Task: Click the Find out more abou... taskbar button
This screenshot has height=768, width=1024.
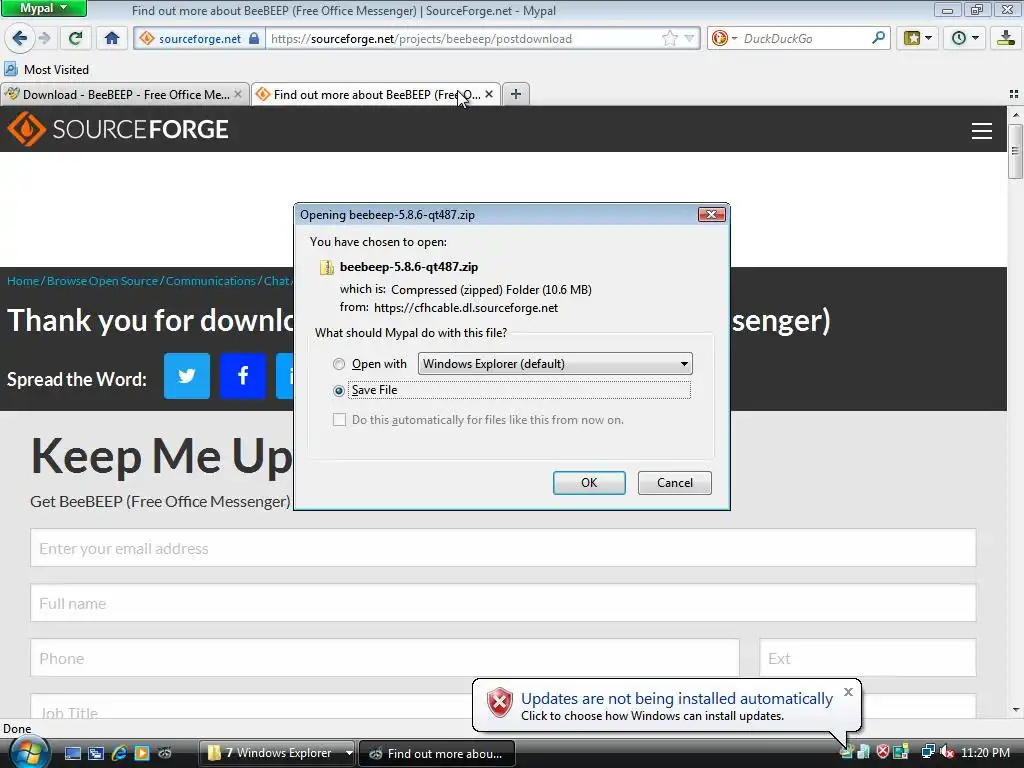Action: tap(437, 753)
